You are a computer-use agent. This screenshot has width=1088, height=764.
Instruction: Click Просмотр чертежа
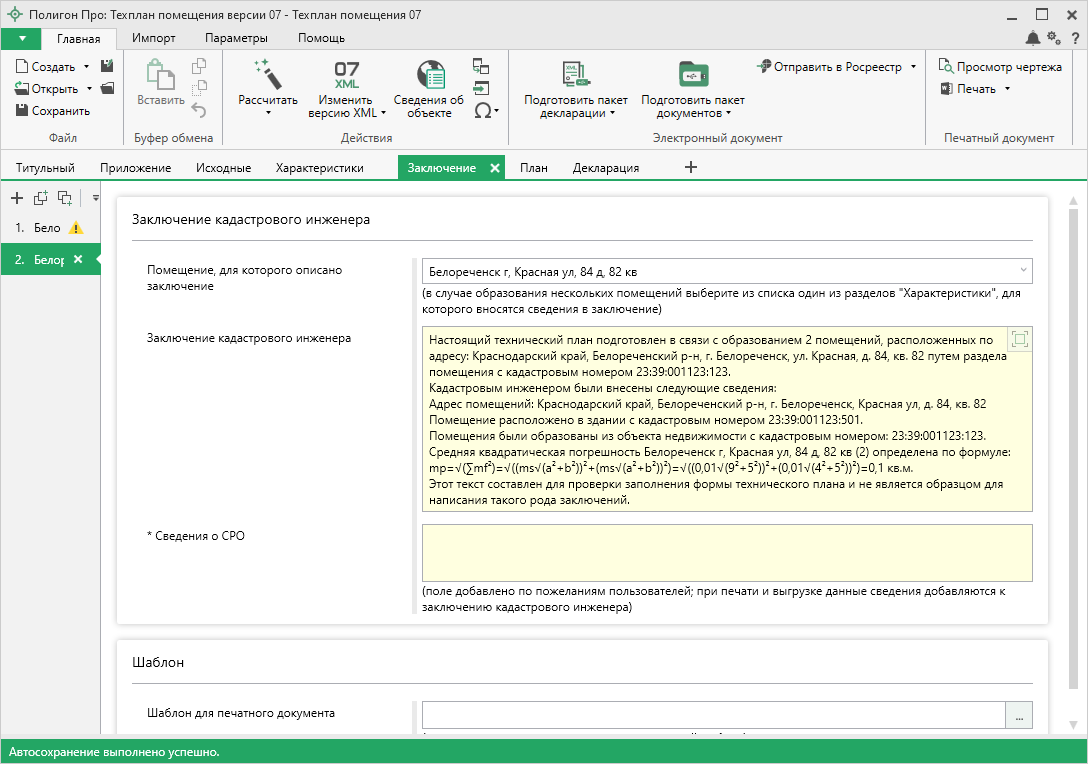1000,67
